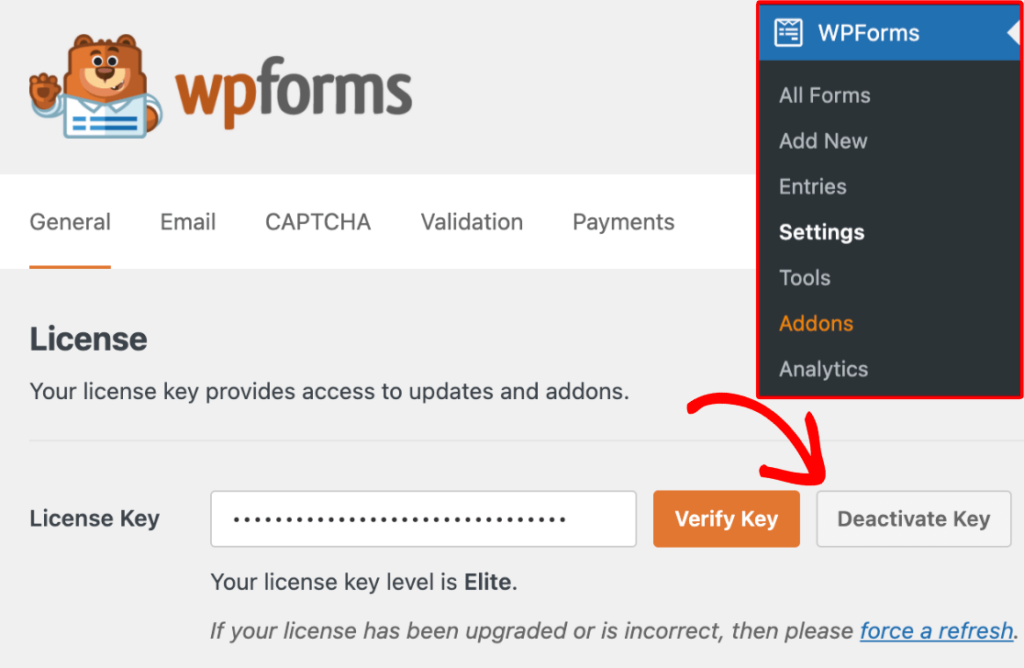
Task: Go to Tools in the sidebar
Action: click(804, 278)
